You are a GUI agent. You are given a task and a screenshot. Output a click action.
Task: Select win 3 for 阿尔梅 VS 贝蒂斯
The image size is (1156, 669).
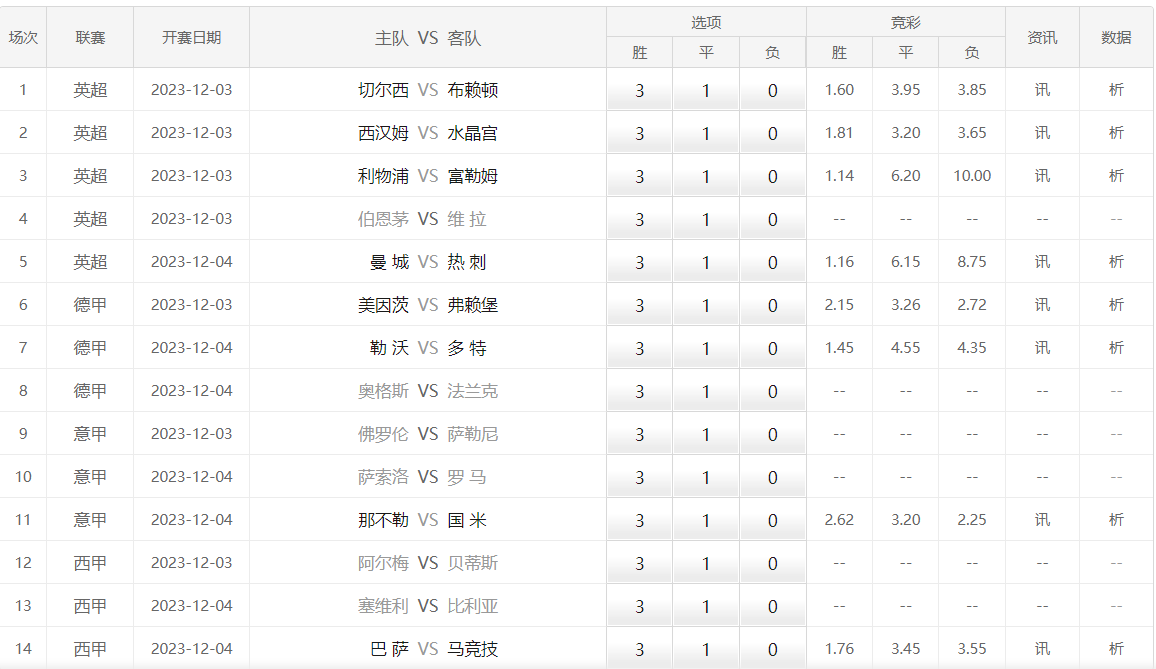pyautogui.click(x=639, y=564)
